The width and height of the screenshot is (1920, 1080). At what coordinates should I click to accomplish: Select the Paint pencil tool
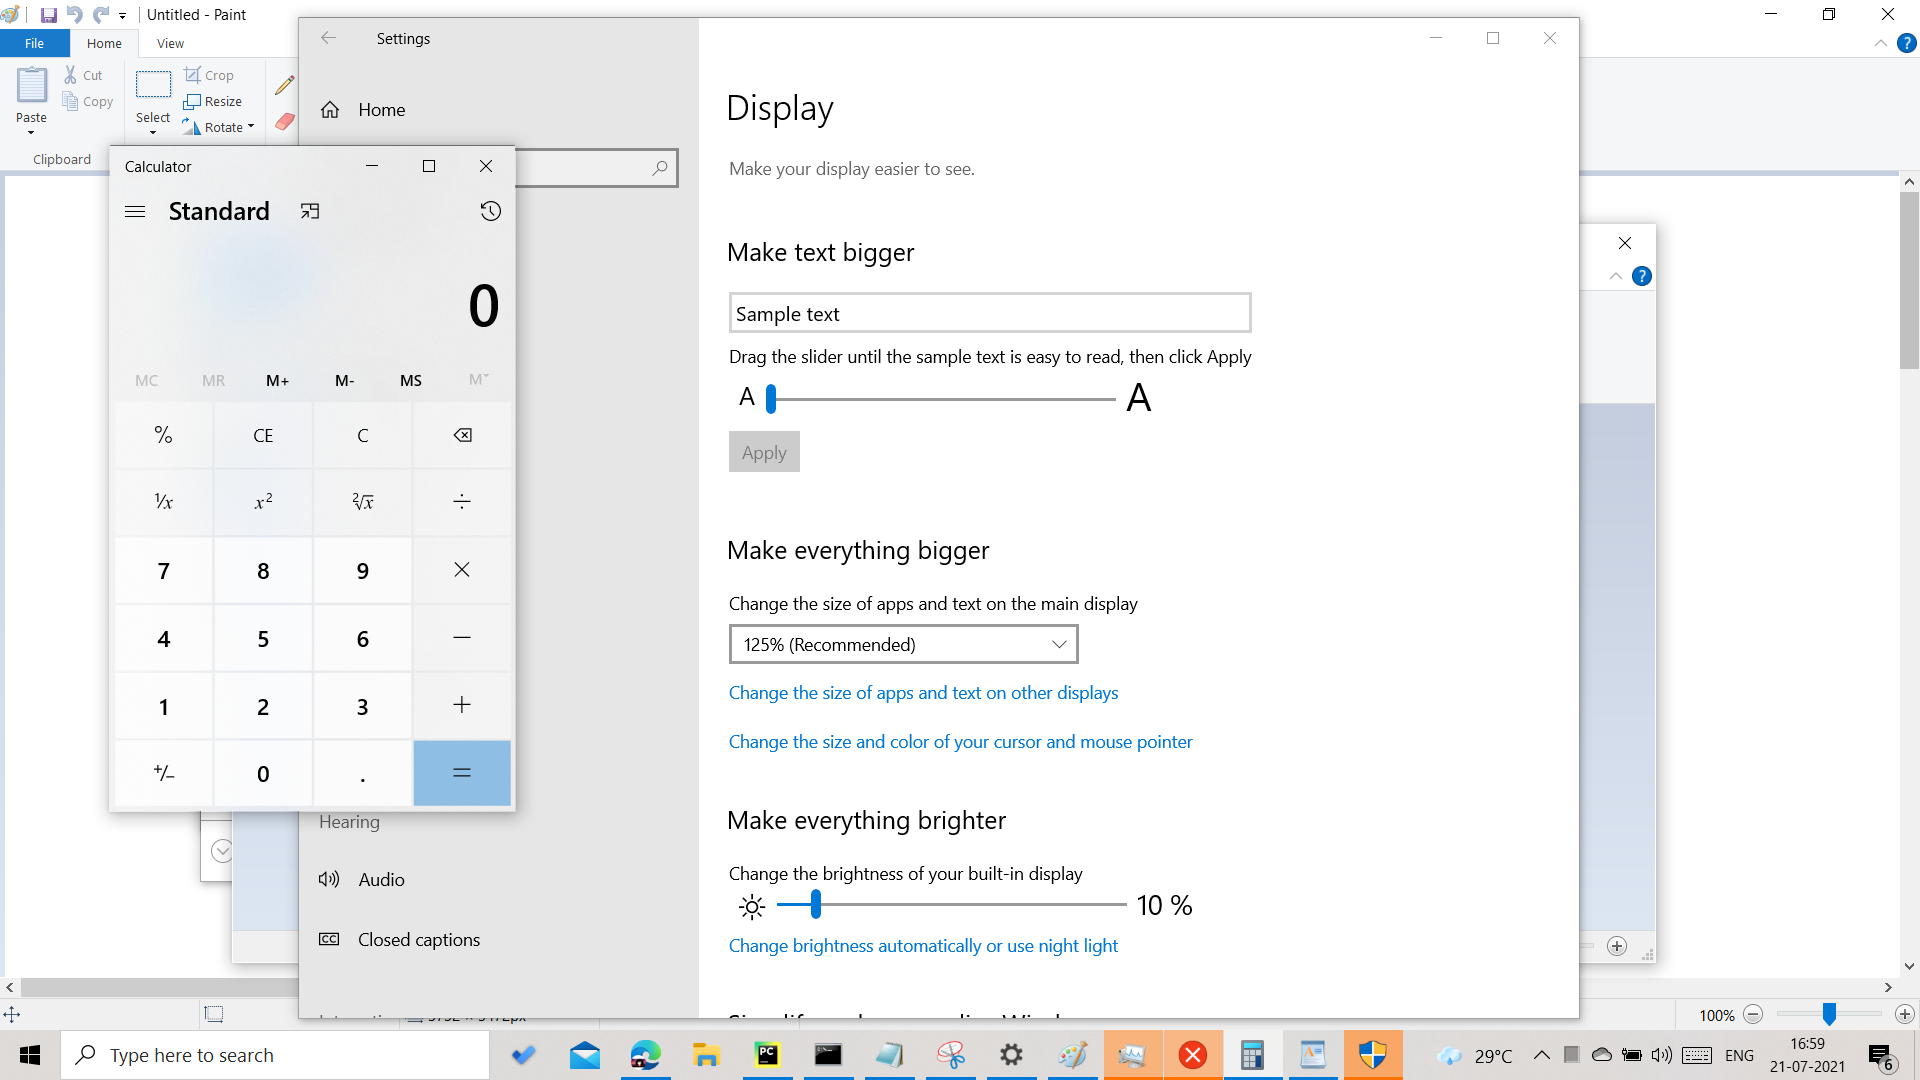(285, 85)
